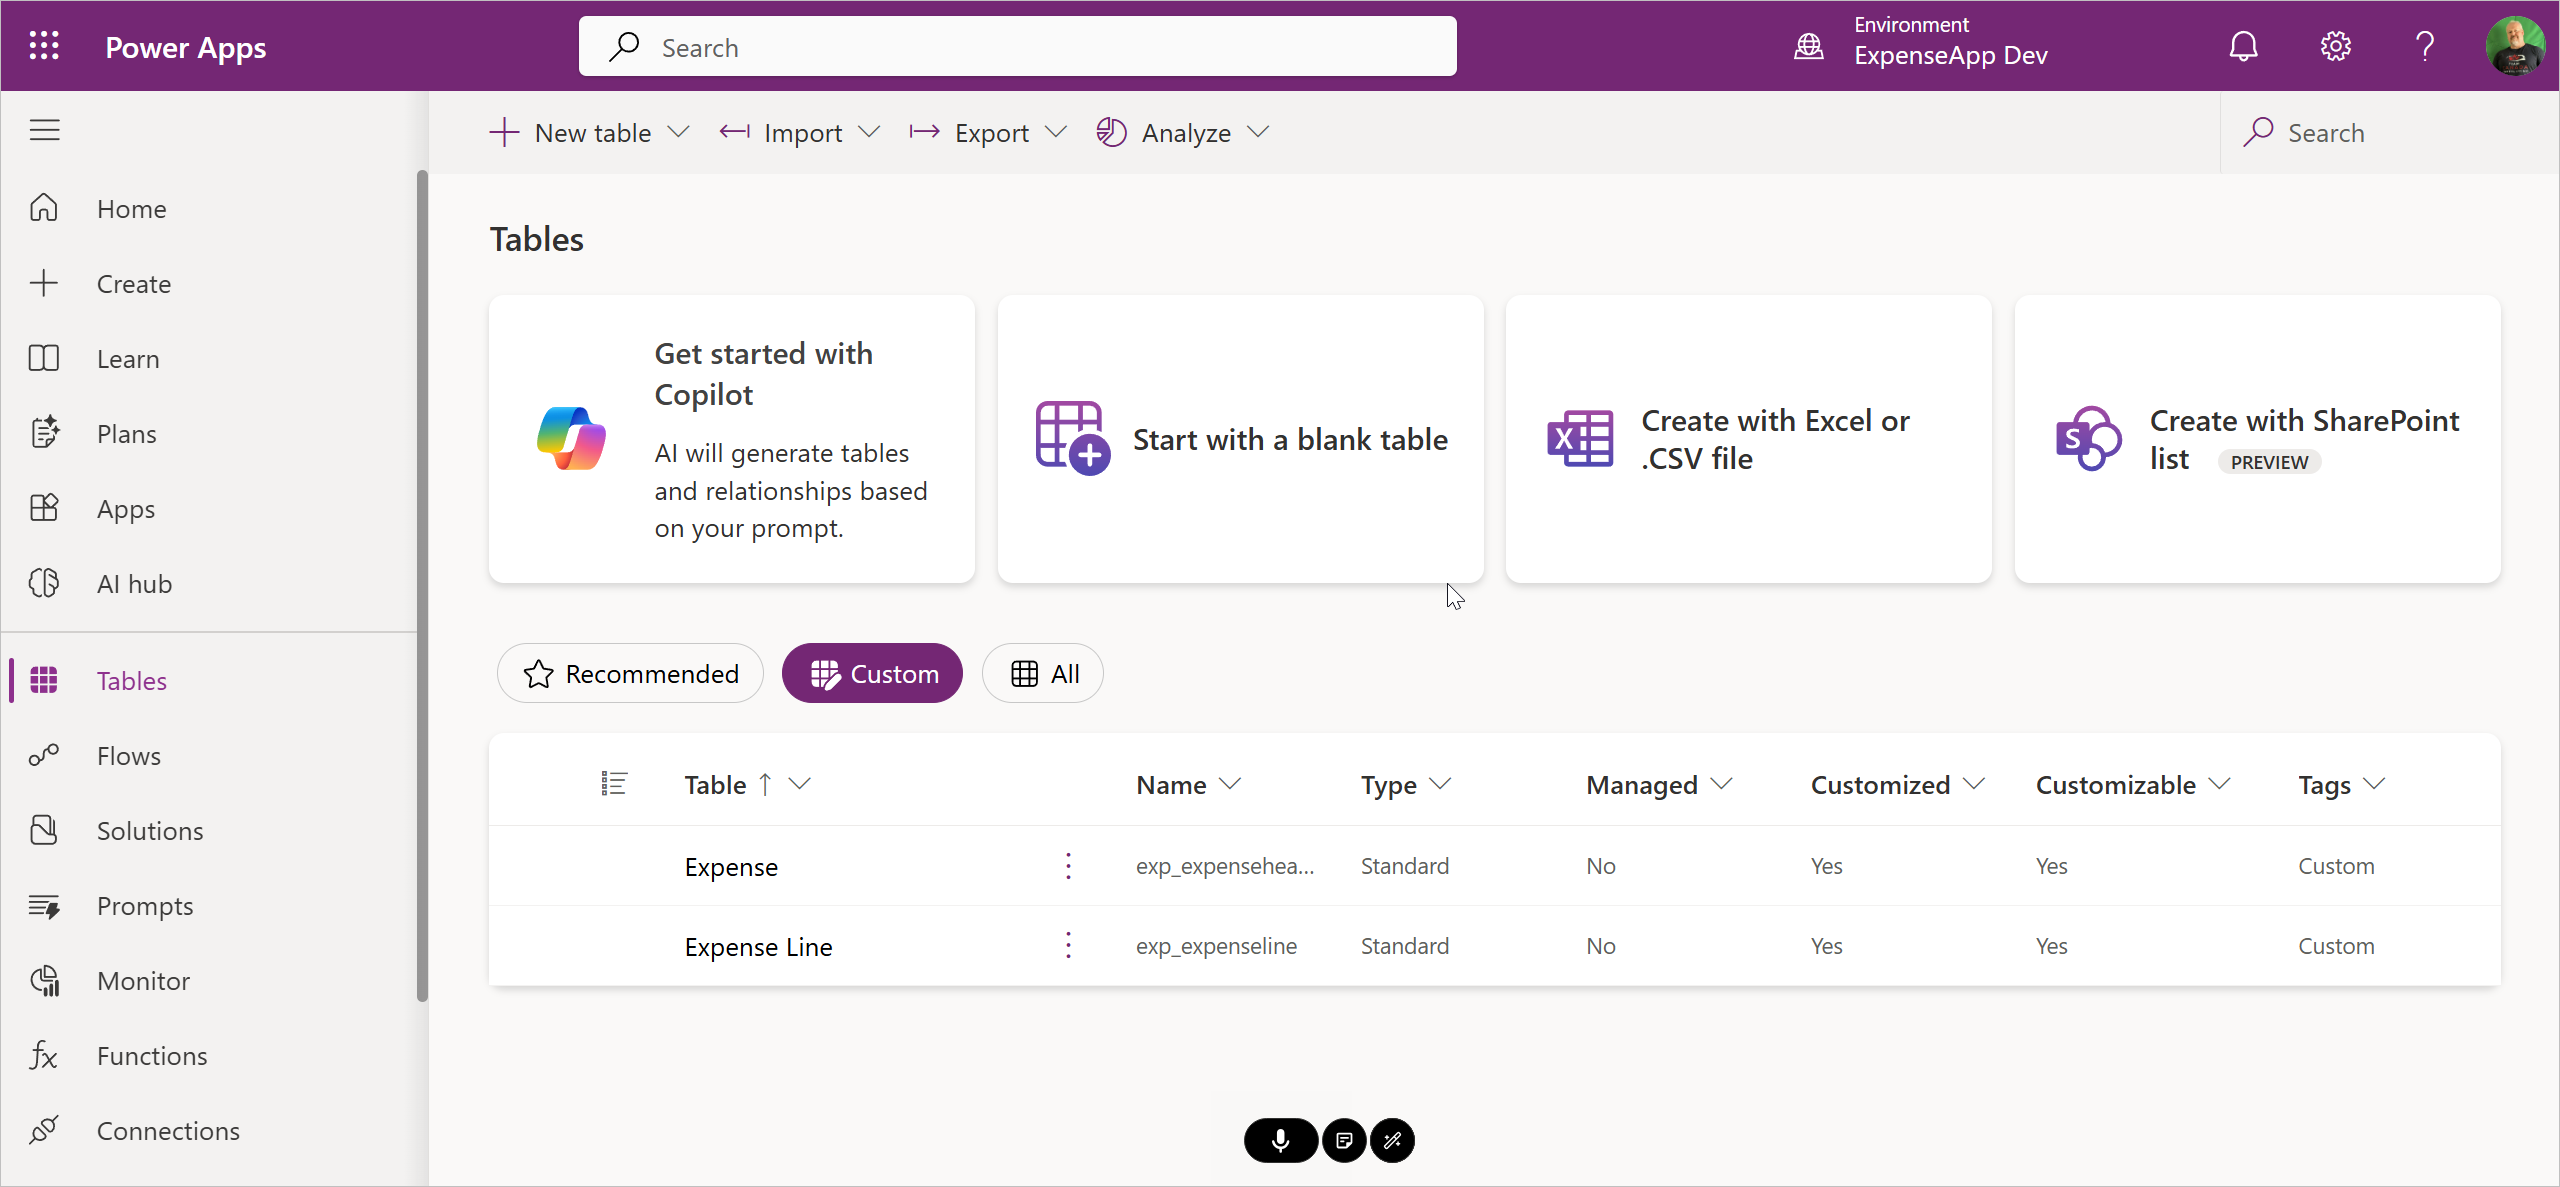Open the app launcher waffle icon
The width and height of the screenshot is (2560, 1187).
coord(44,46)
